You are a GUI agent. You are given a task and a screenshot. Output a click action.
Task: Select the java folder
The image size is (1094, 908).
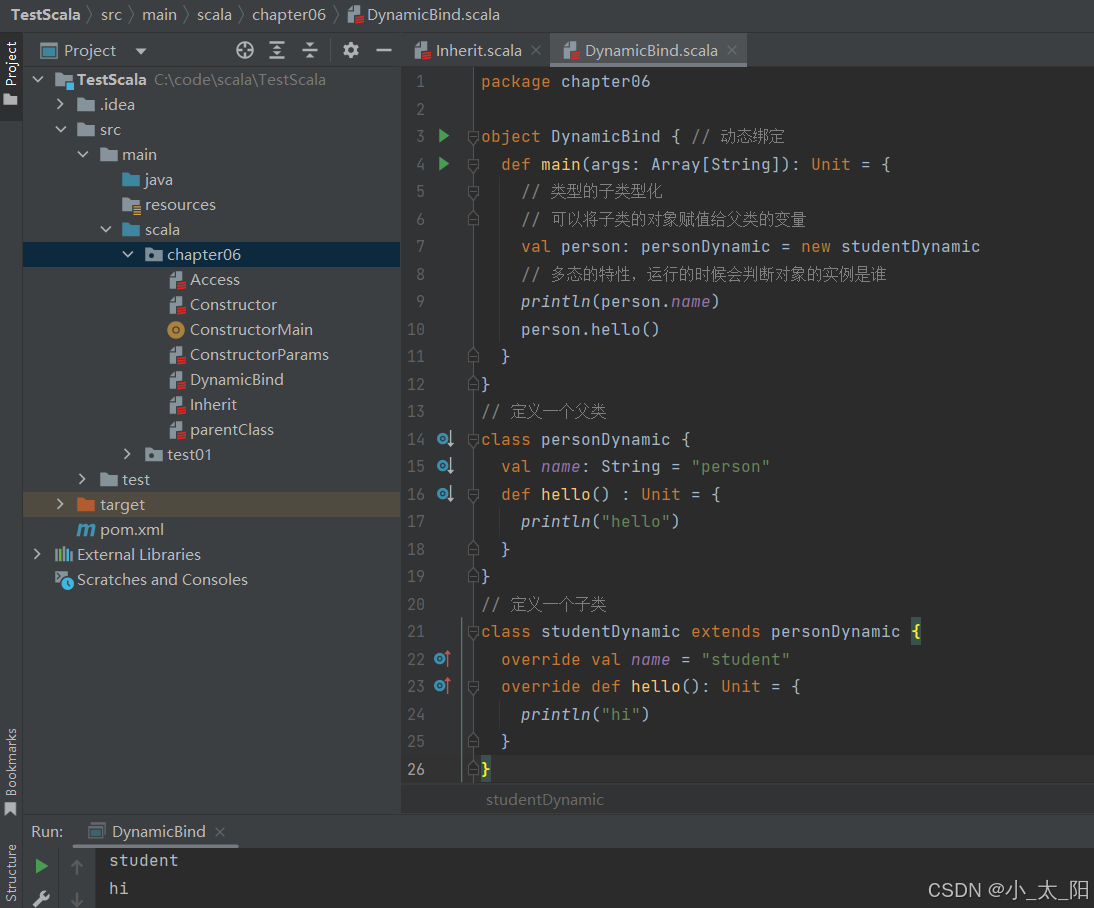[148, 179]
